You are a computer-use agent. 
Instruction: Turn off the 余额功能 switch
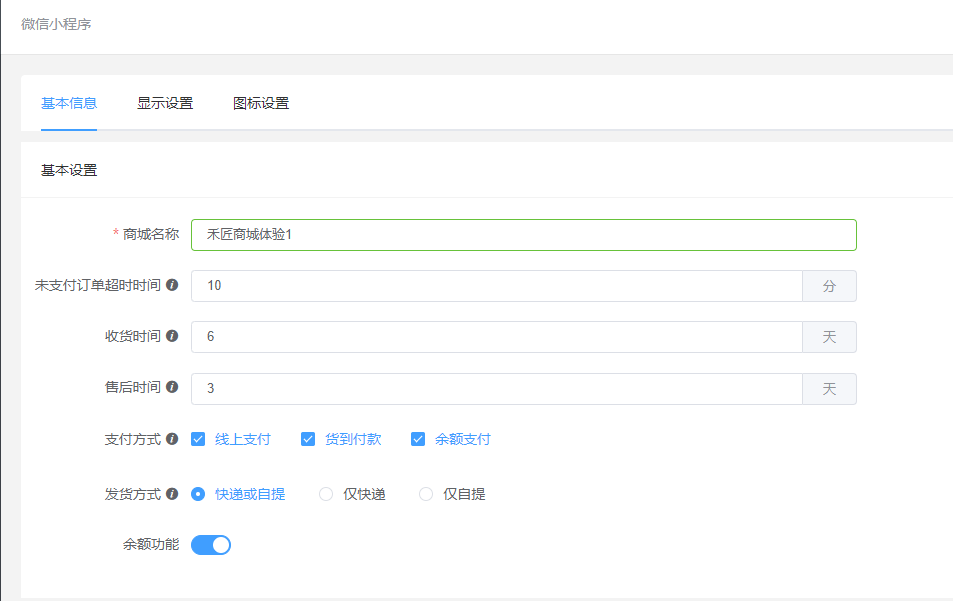(x=211, y=545)
